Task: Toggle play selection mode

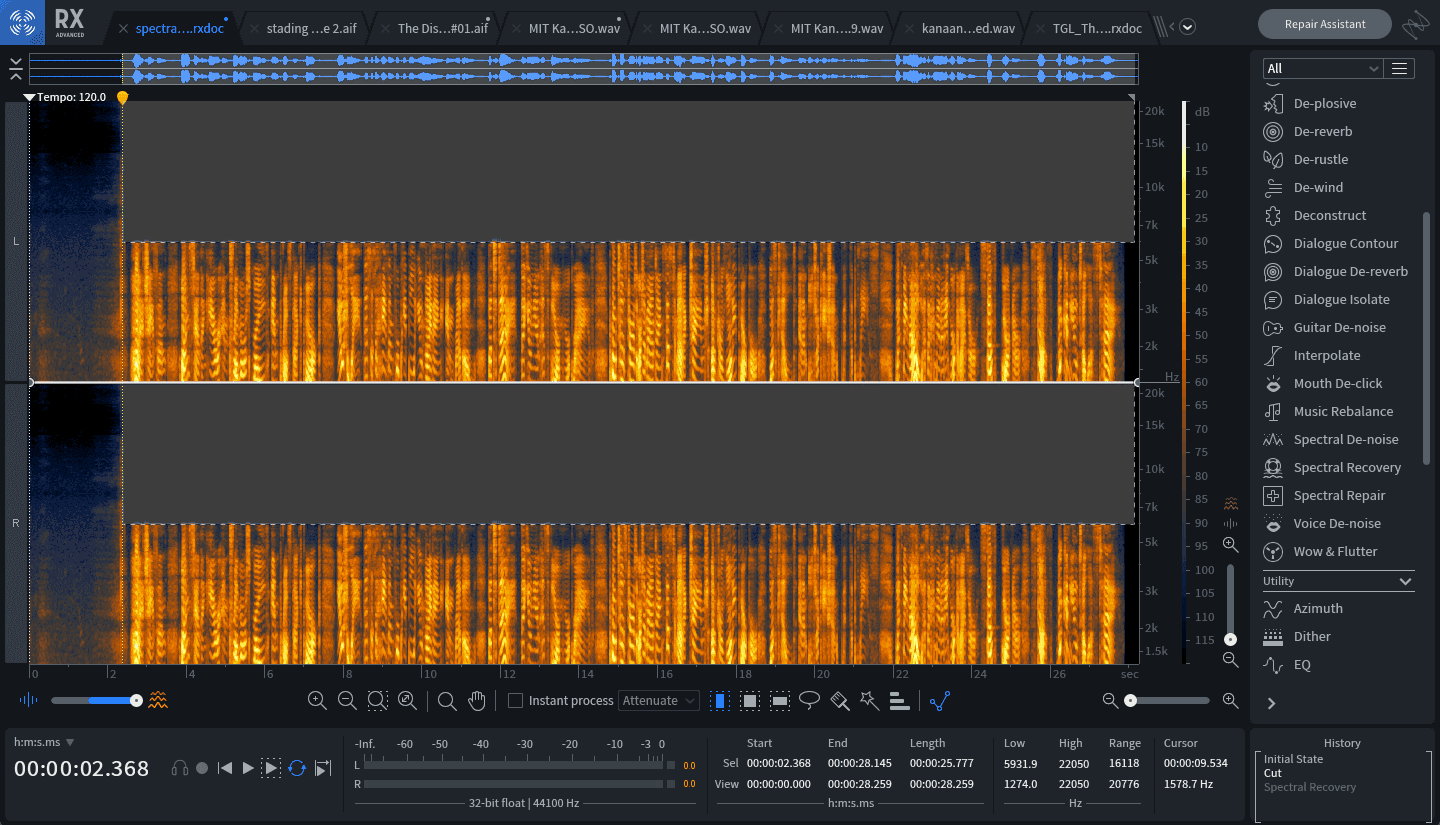Action: point(271,768)
